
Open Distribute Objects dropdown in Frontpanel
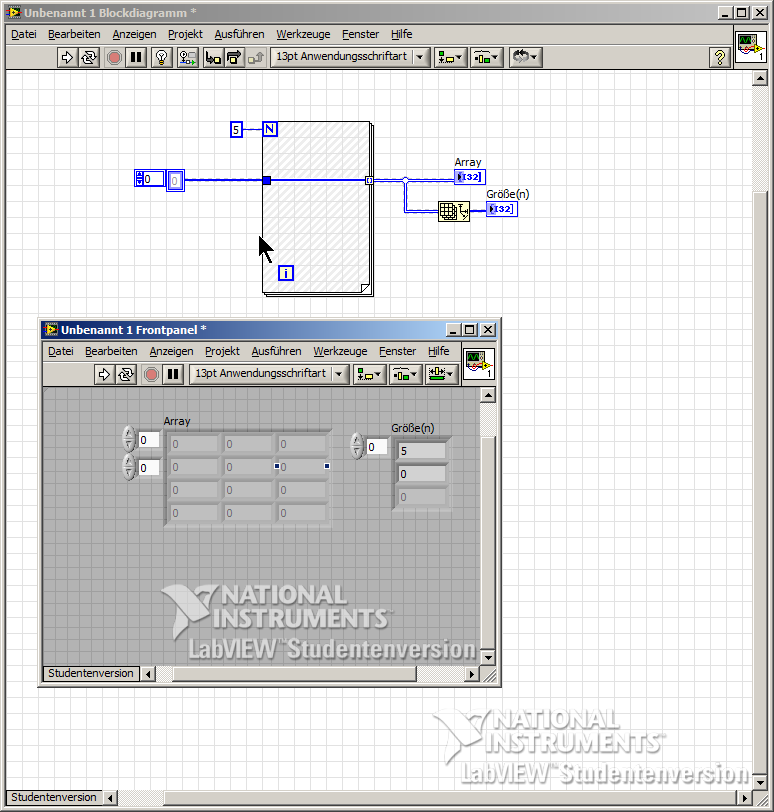tap(405, 374)
